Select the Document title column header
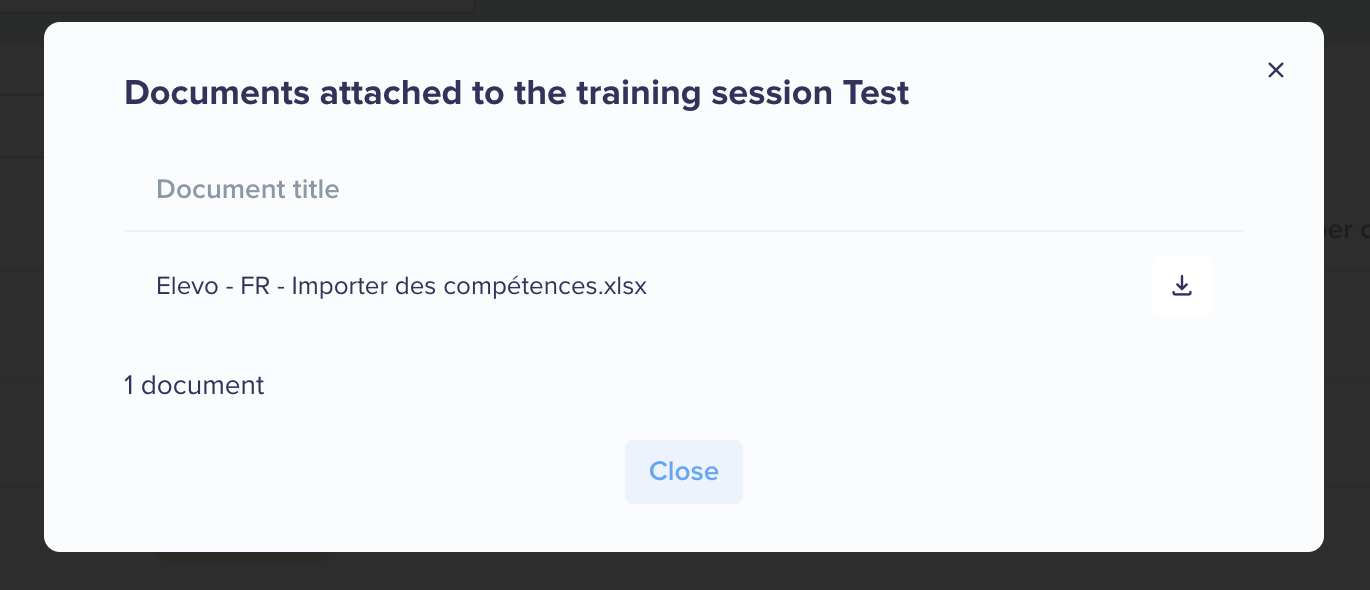 coord(248,189)
